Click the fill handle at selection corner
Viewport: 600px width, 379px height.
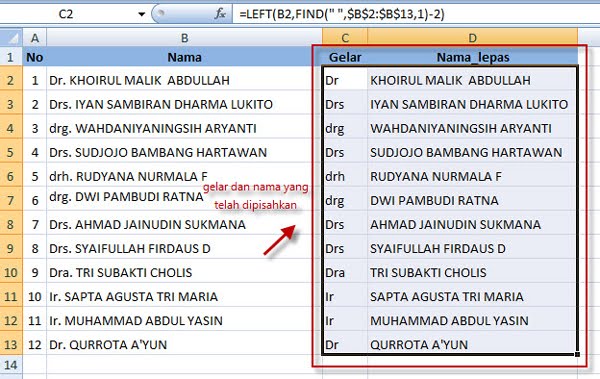577,354
